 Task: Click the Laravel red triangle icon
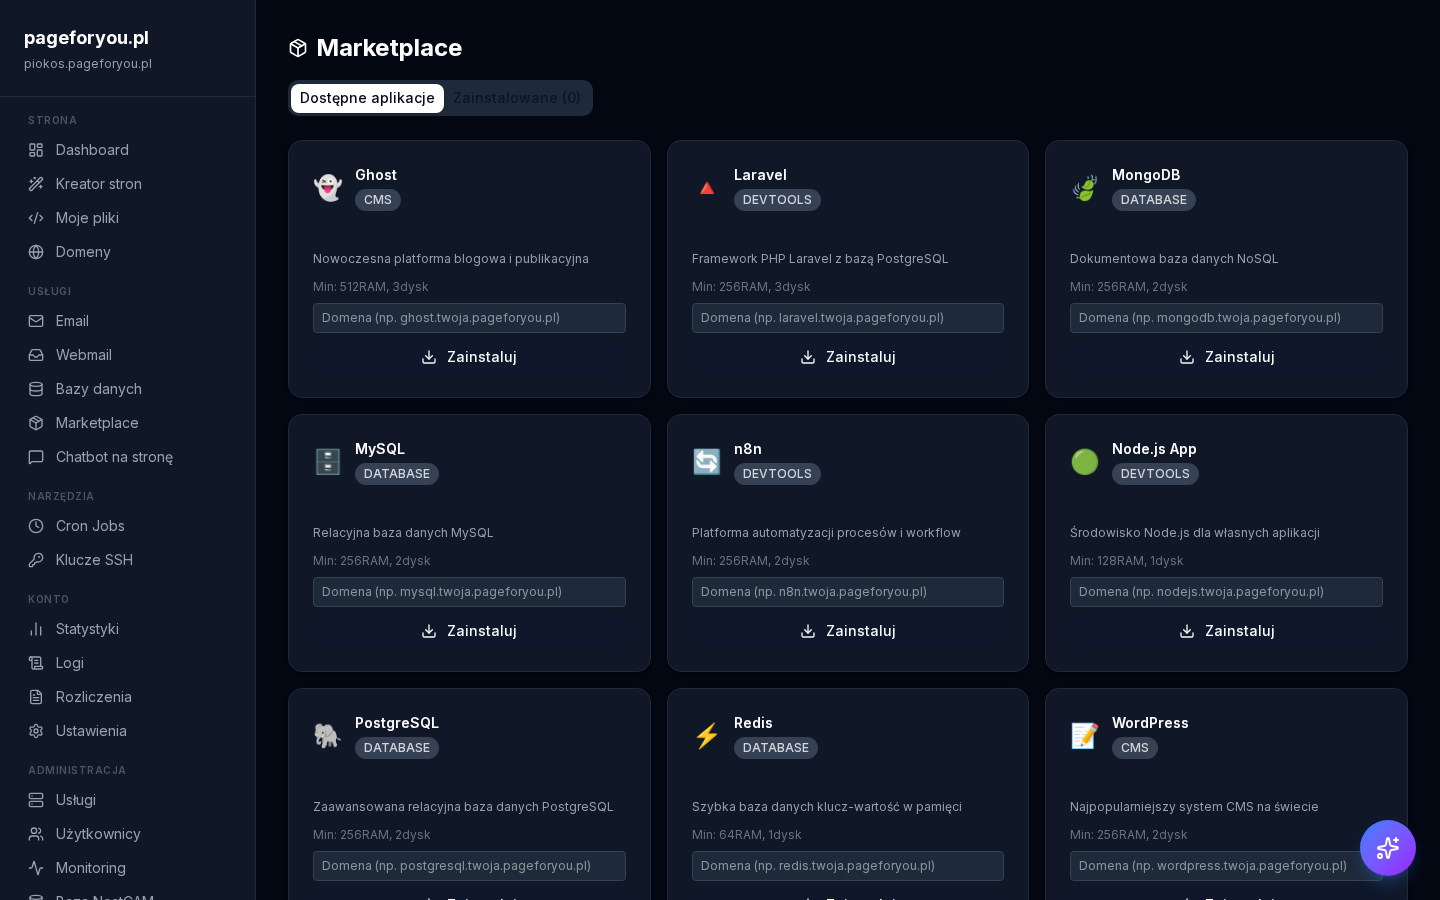tap(707, 188)
